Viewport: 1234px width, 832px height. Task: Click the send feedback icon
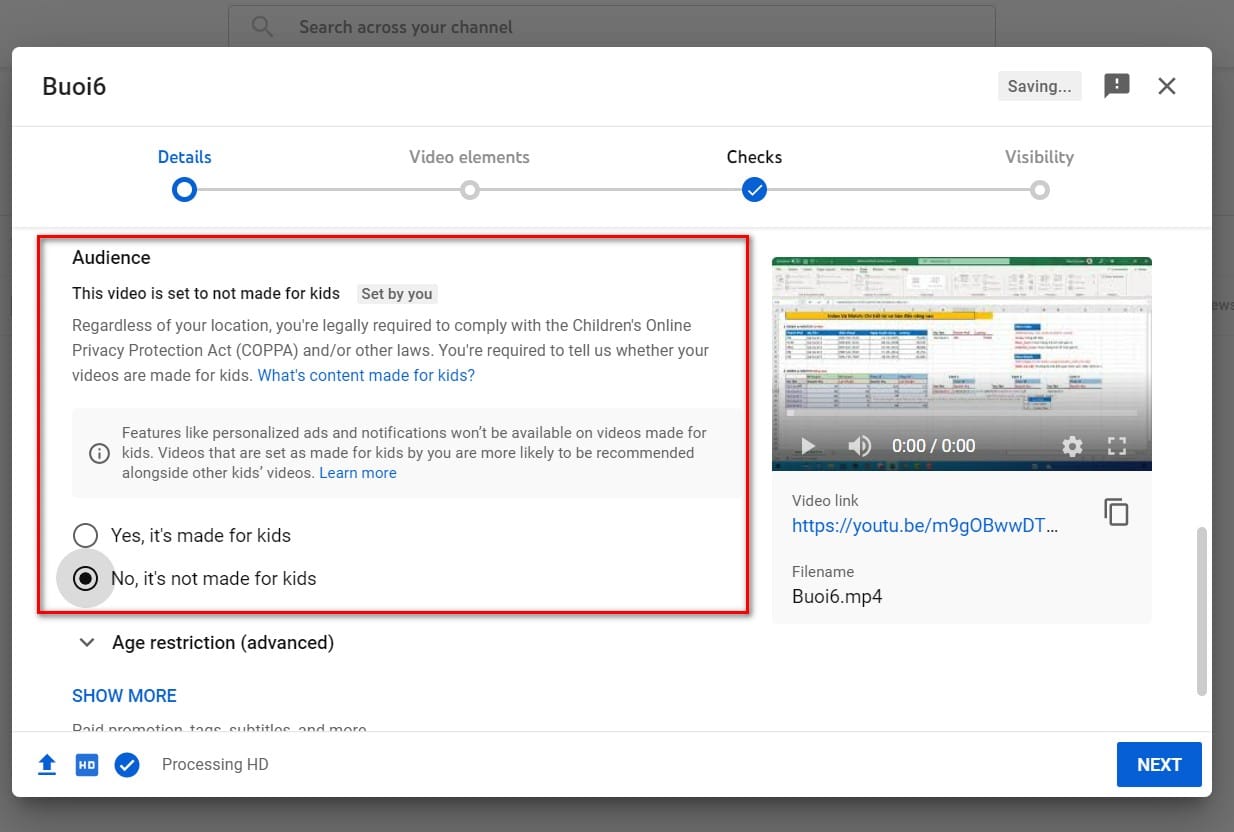(x=1116, y=86)
